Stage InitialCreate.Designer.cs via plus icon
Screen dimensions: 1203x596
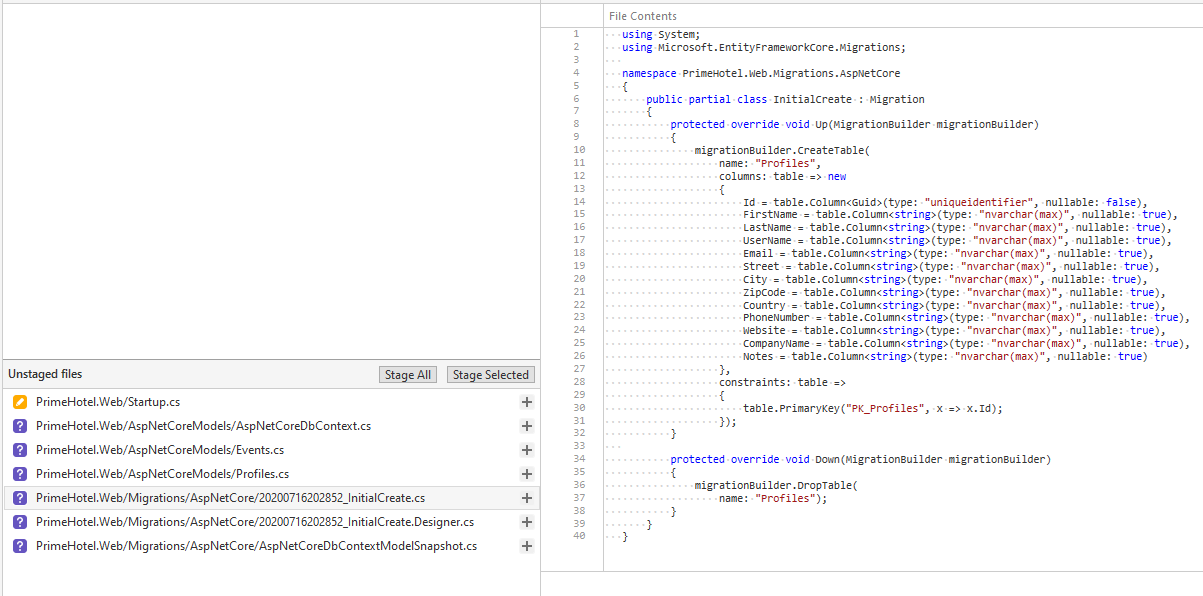tap(527, 522)
